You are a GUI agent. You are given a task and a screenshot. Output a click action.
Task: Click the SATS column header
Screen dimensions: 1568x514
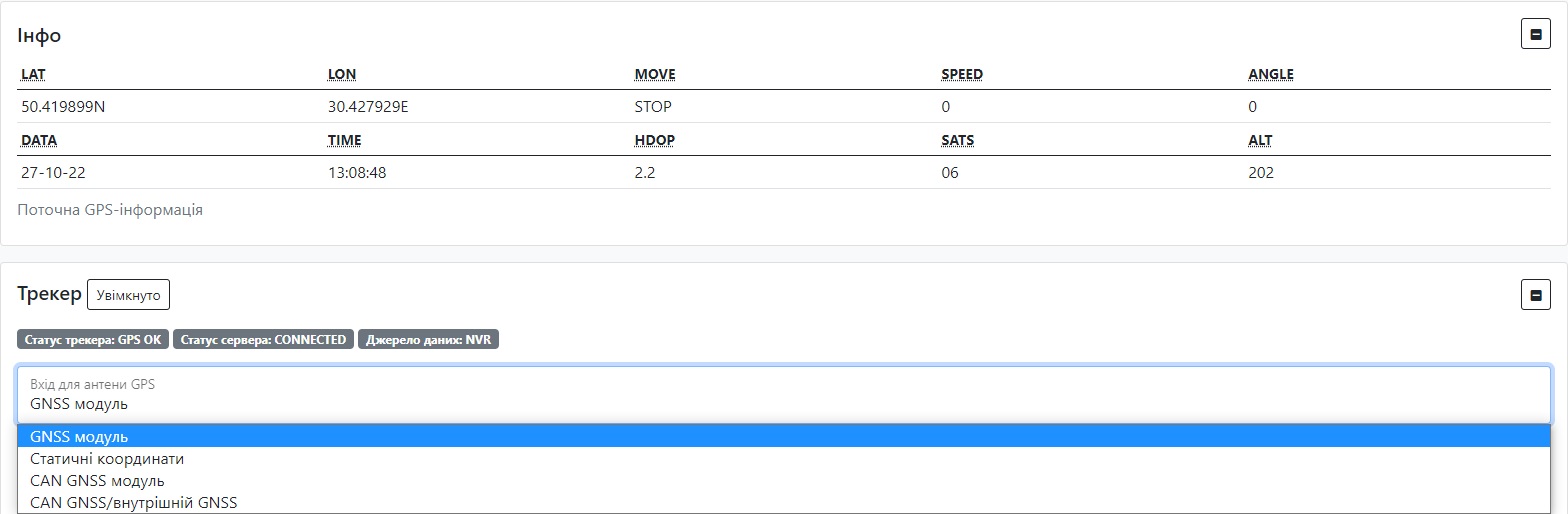[958, 141]
